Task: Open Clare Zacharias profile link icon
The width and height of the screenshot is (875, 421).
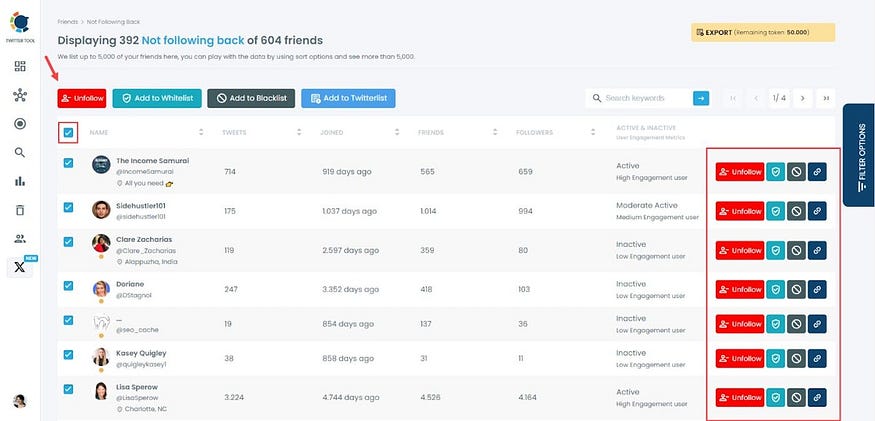Action: click(817, 249)
